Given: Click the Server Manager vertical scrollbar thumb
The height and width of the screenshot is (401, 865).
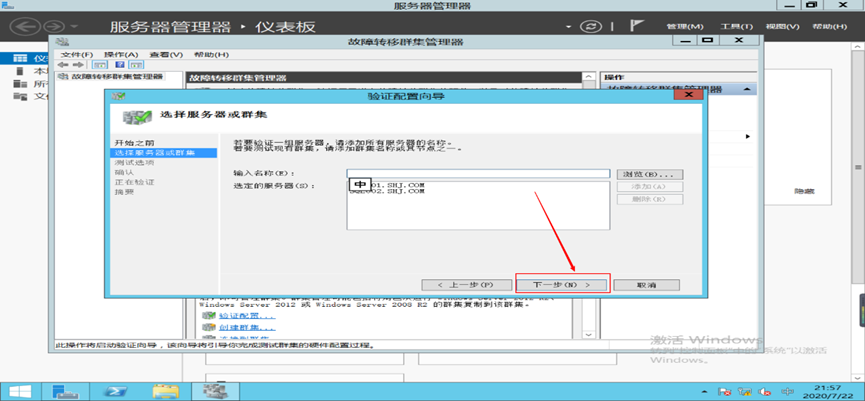Looking at the screenshot, I should [858, 168].
